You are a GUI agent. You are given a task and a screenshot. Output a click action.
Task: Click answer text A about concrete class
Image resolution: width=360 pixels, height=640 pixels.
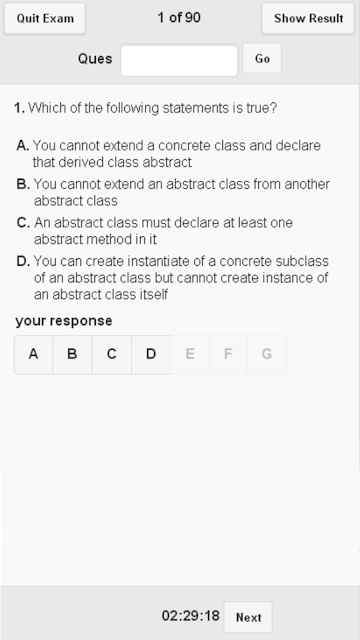176,154
